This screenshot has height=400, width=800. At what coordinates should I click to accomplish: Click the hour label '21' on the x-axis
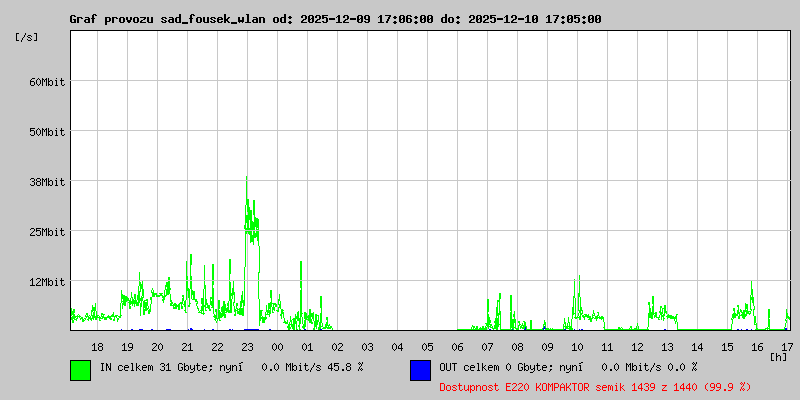187,347
